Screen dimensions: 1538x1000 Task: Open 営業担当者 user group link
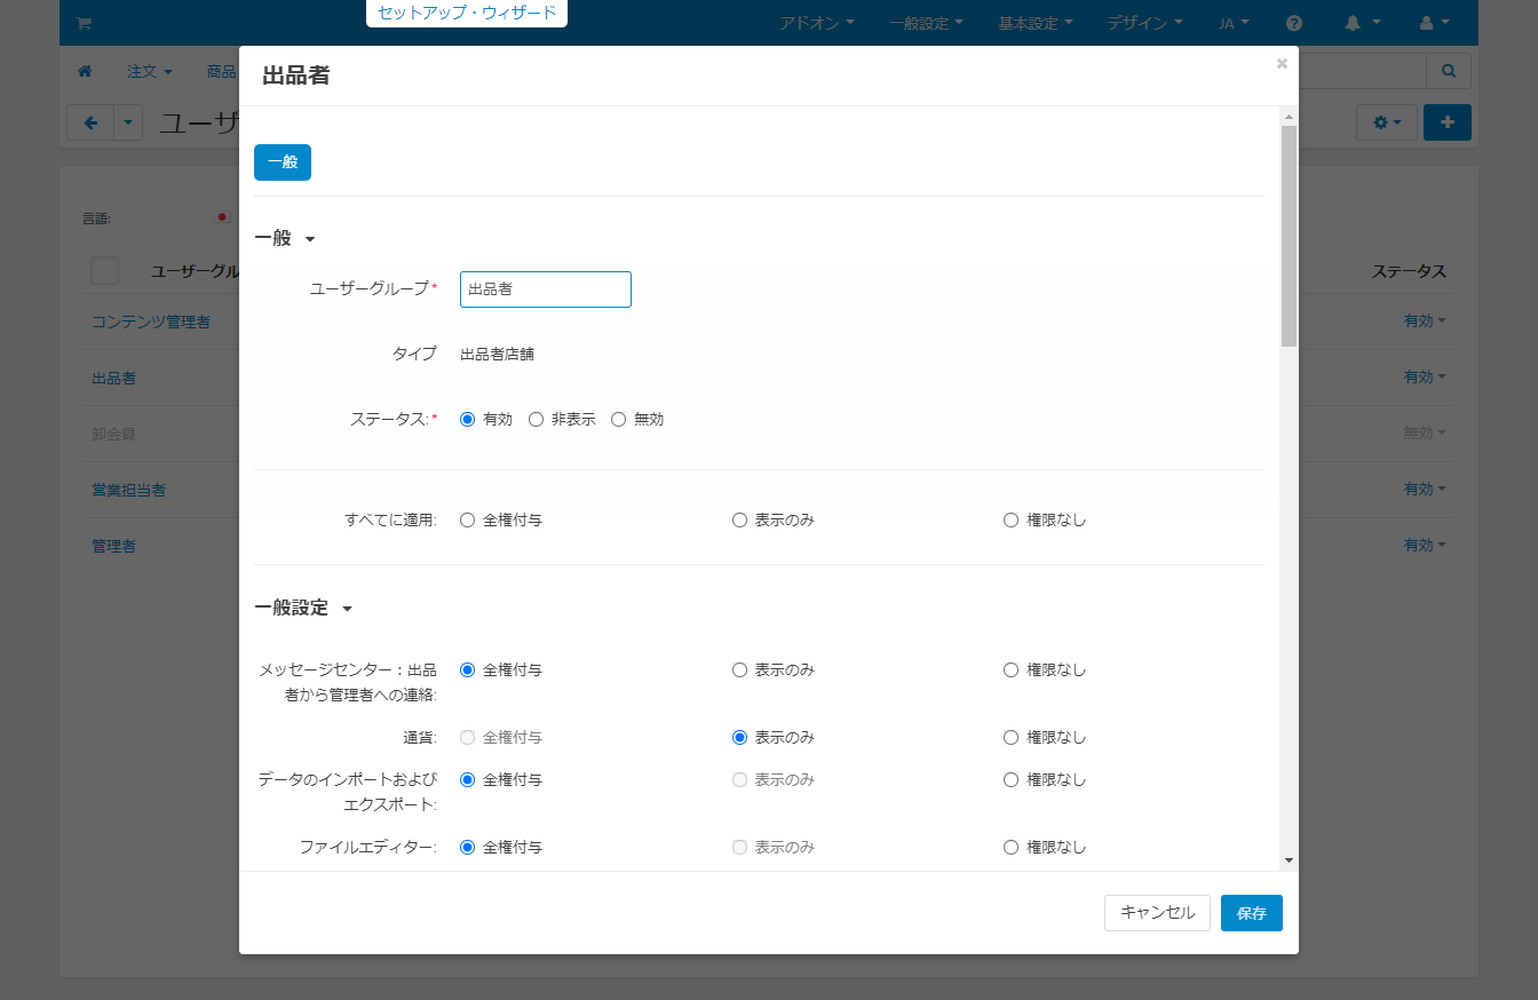[128, 490]
